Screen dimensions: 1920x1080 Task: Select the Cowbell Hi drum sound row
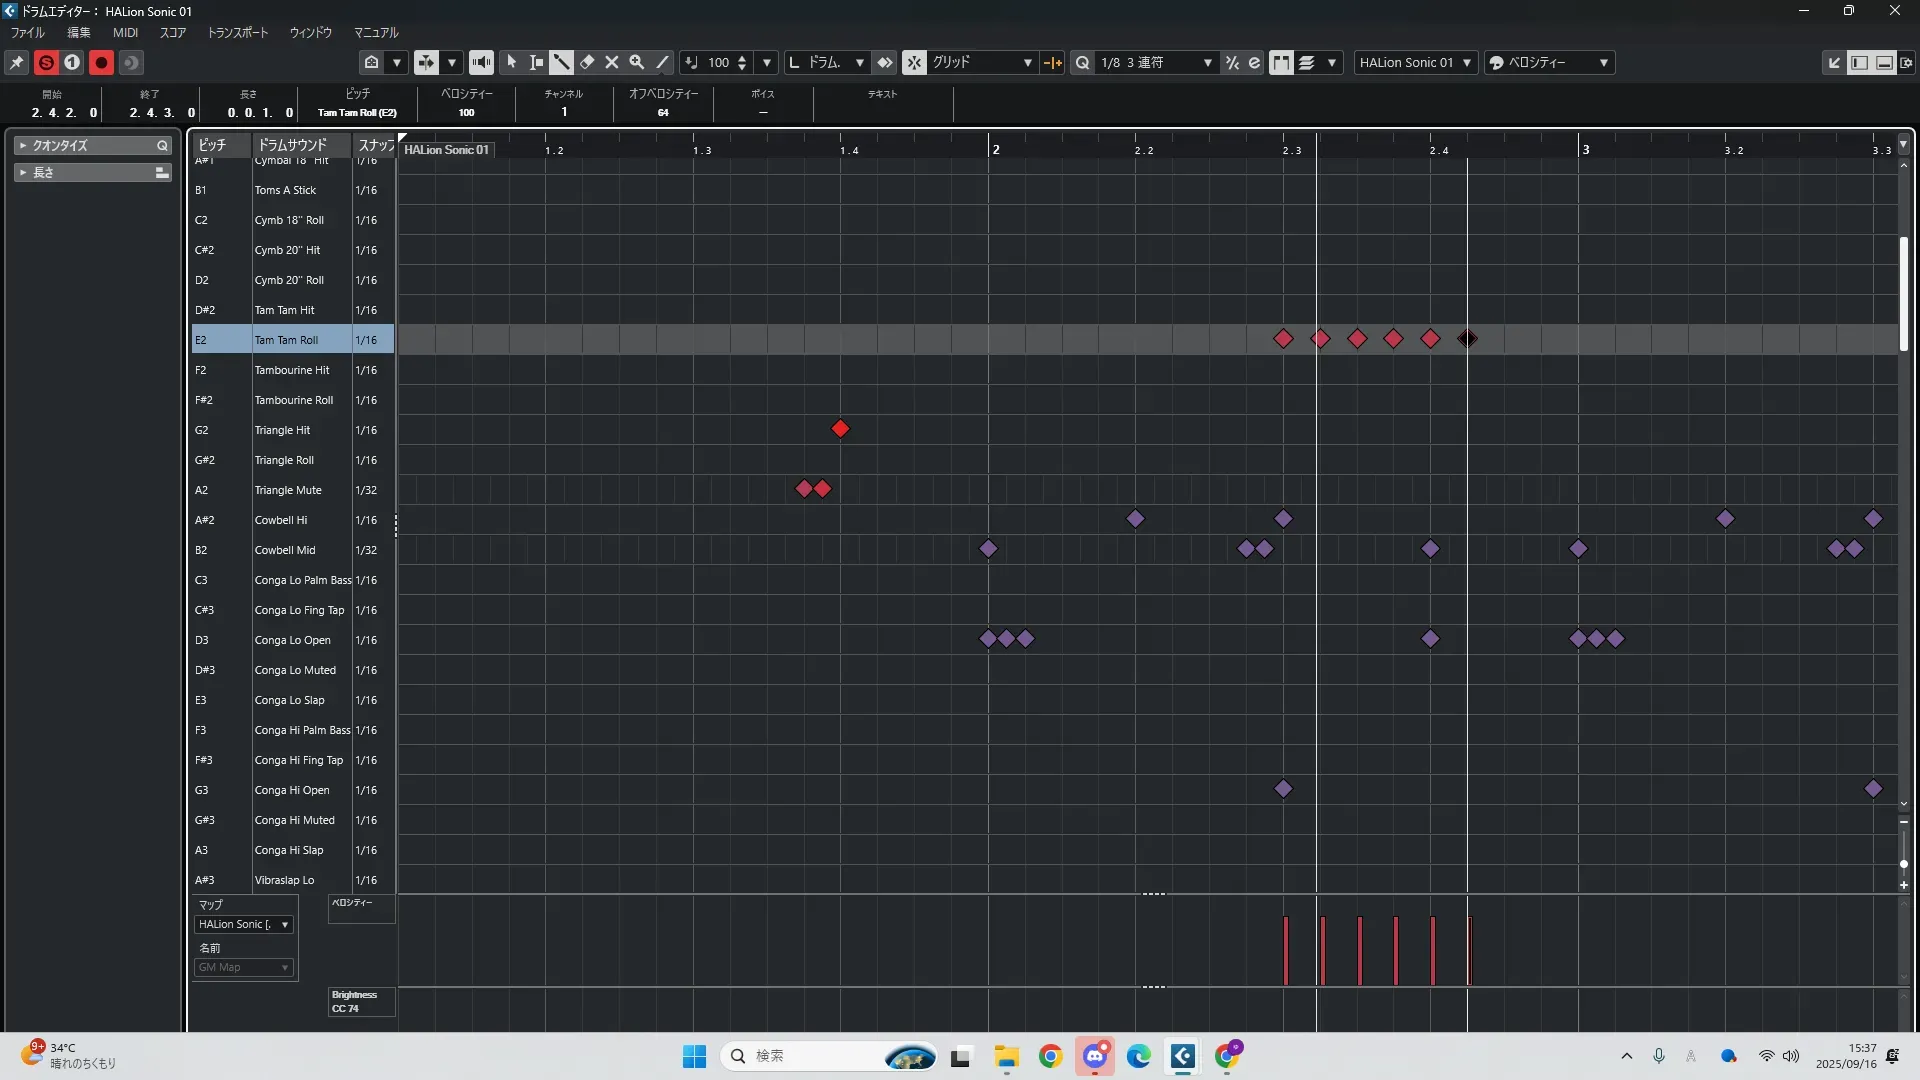click(x=281, y=520)
